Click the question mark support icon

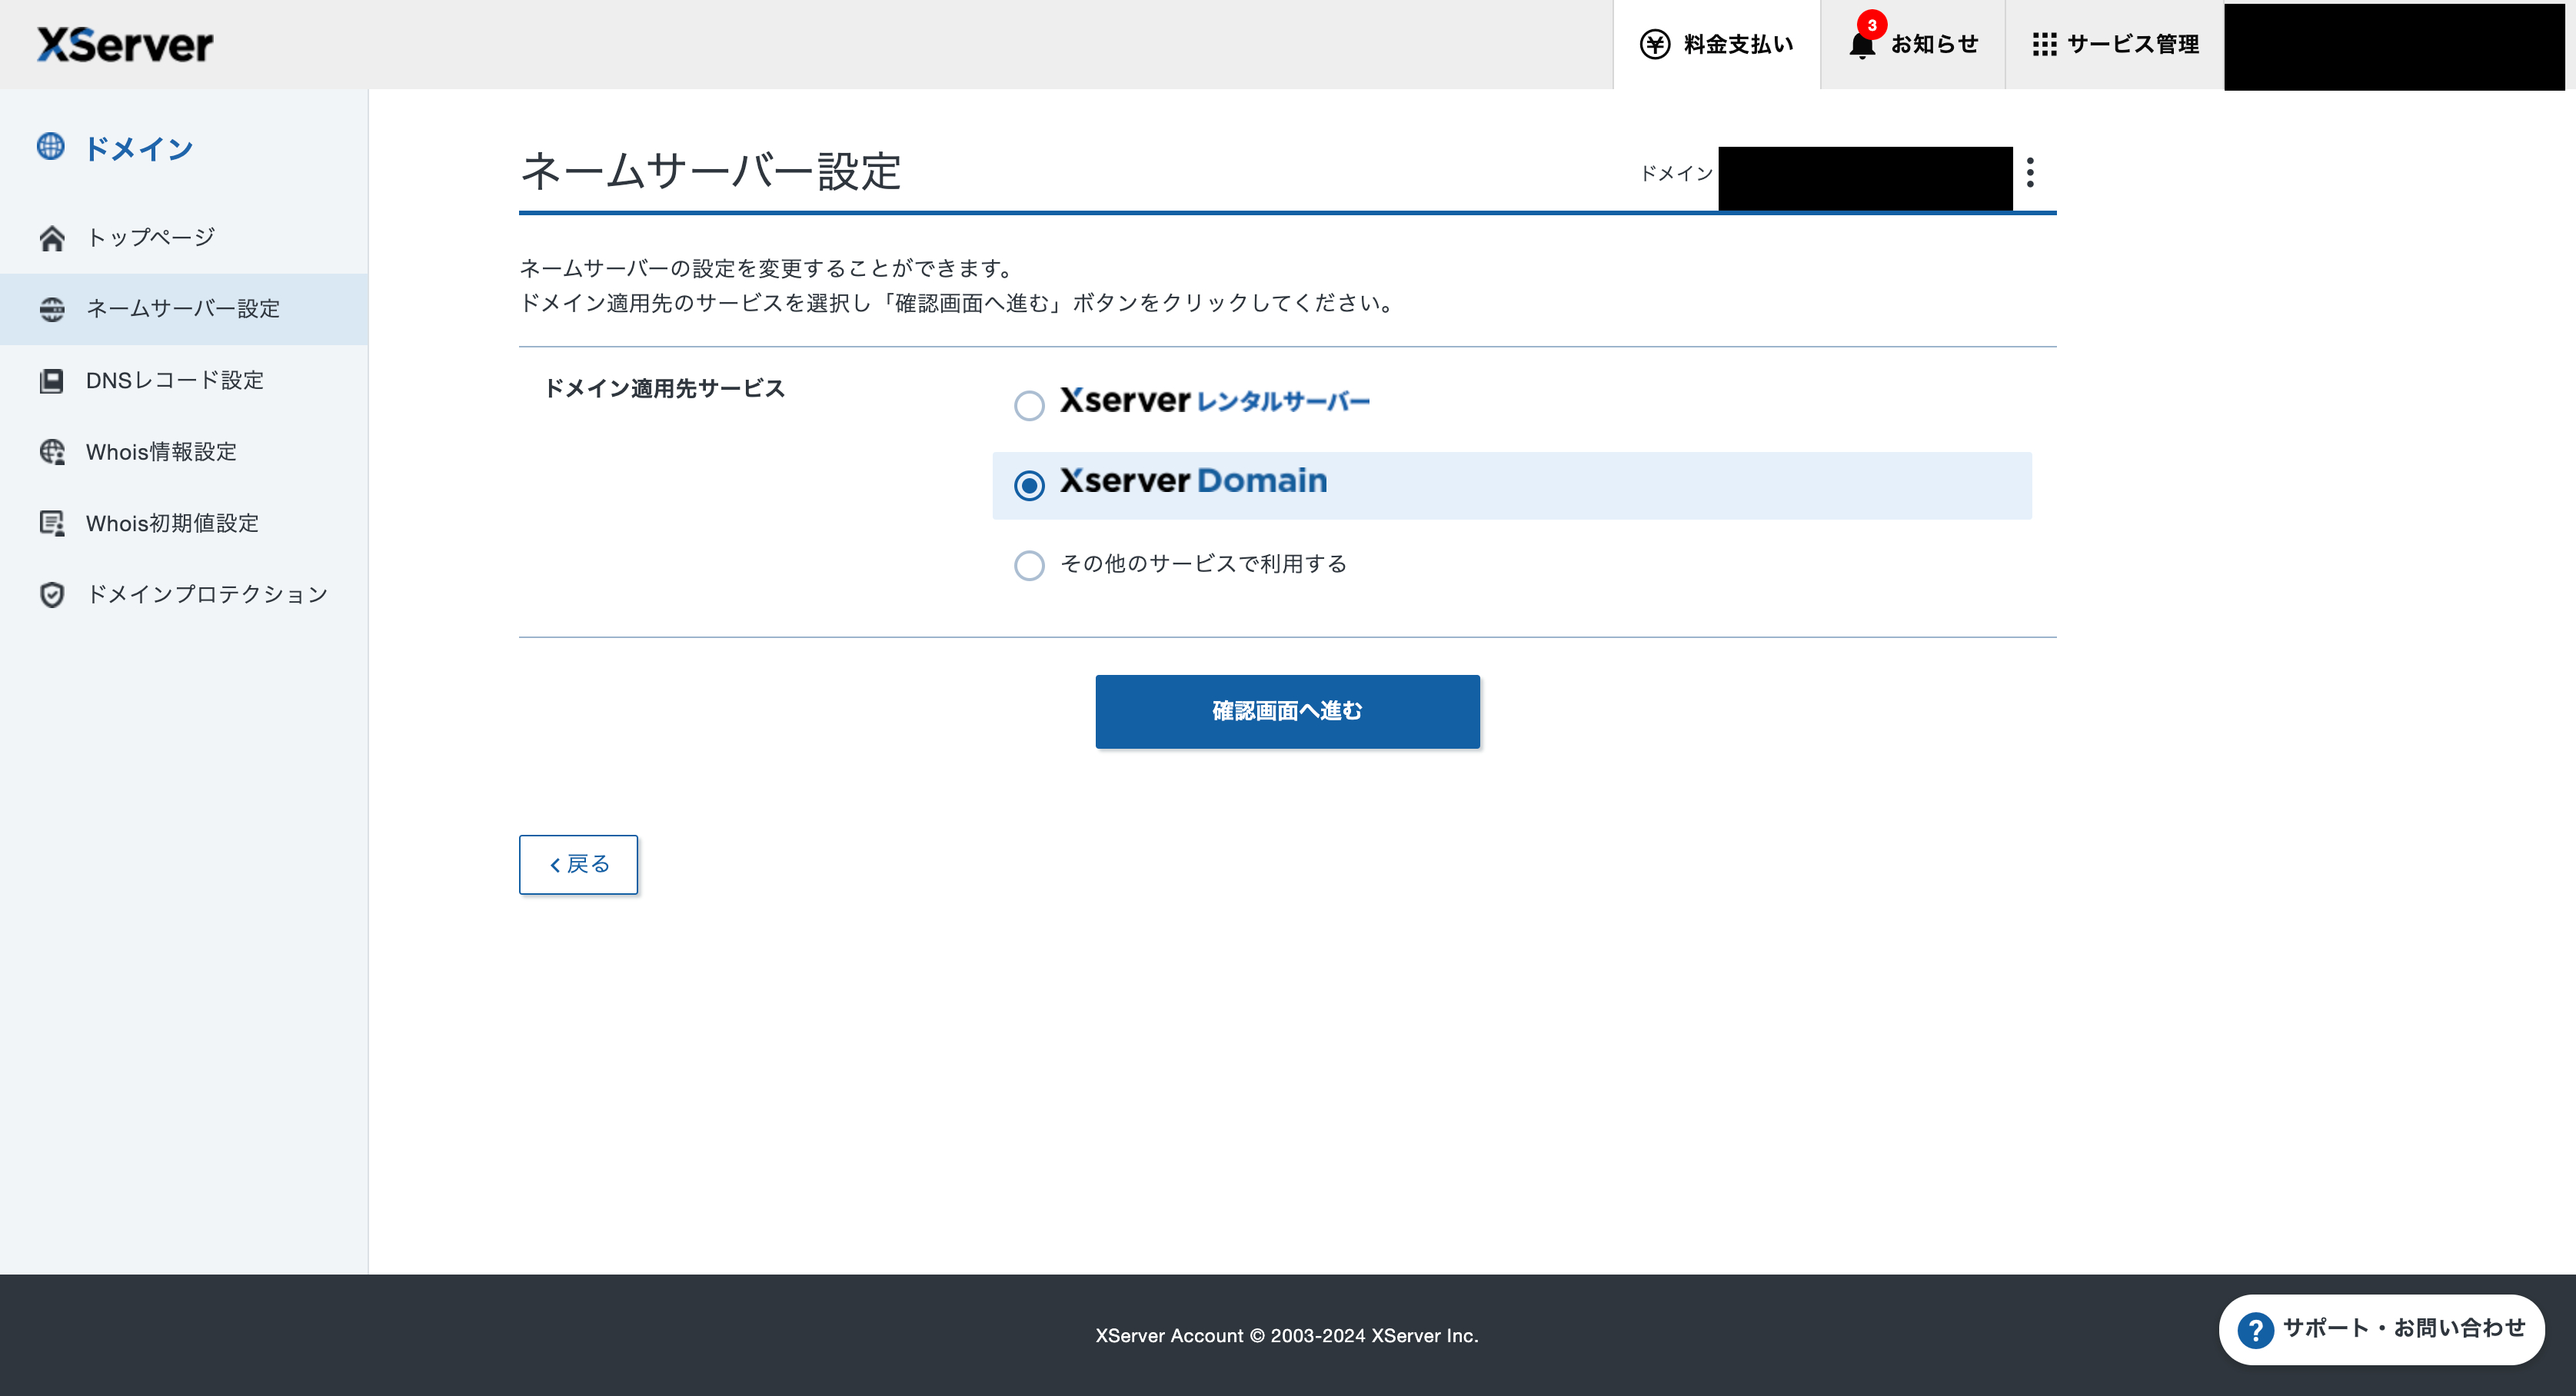(x=2255, y=1329)
